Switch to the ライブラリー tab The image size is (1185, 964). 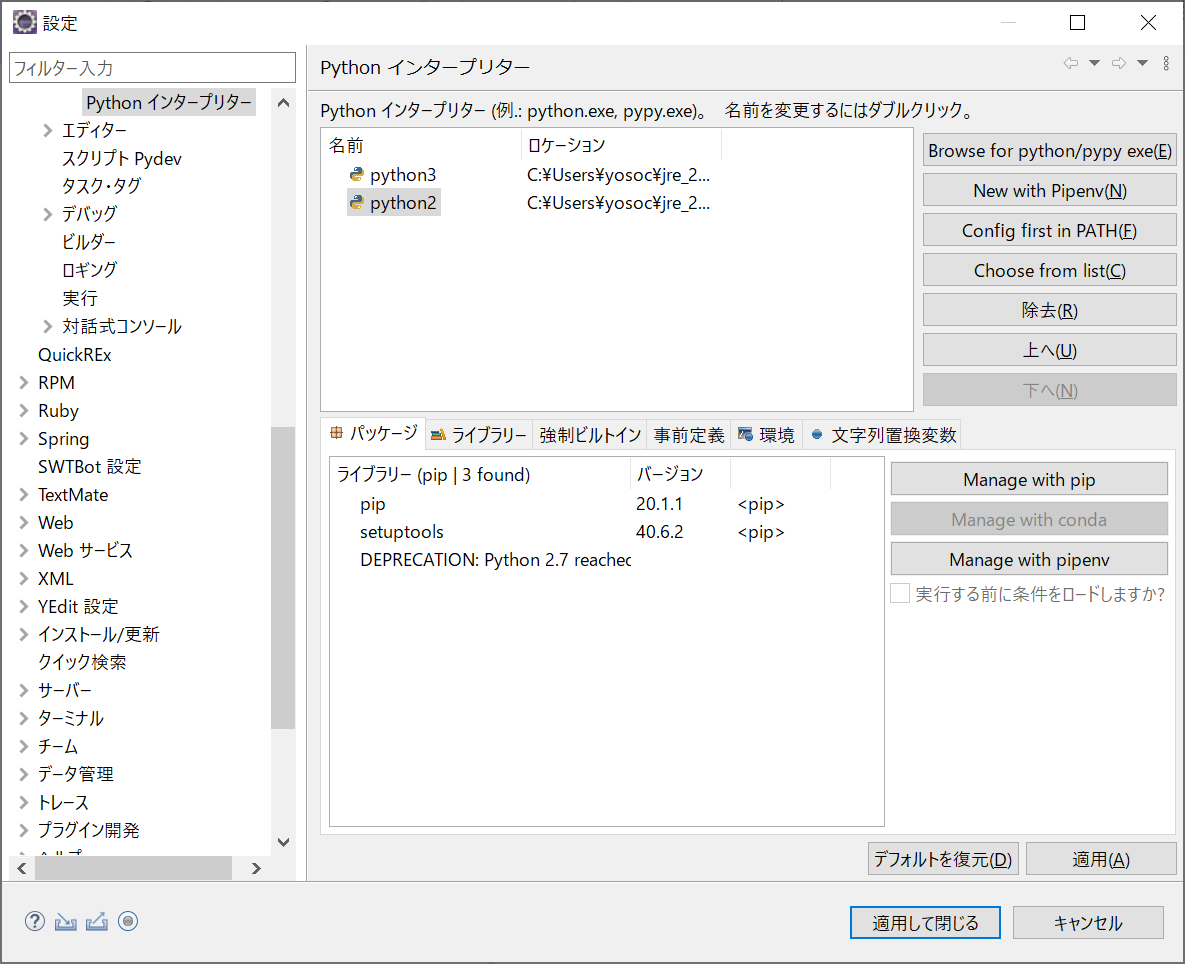click(x=479, y=435)
